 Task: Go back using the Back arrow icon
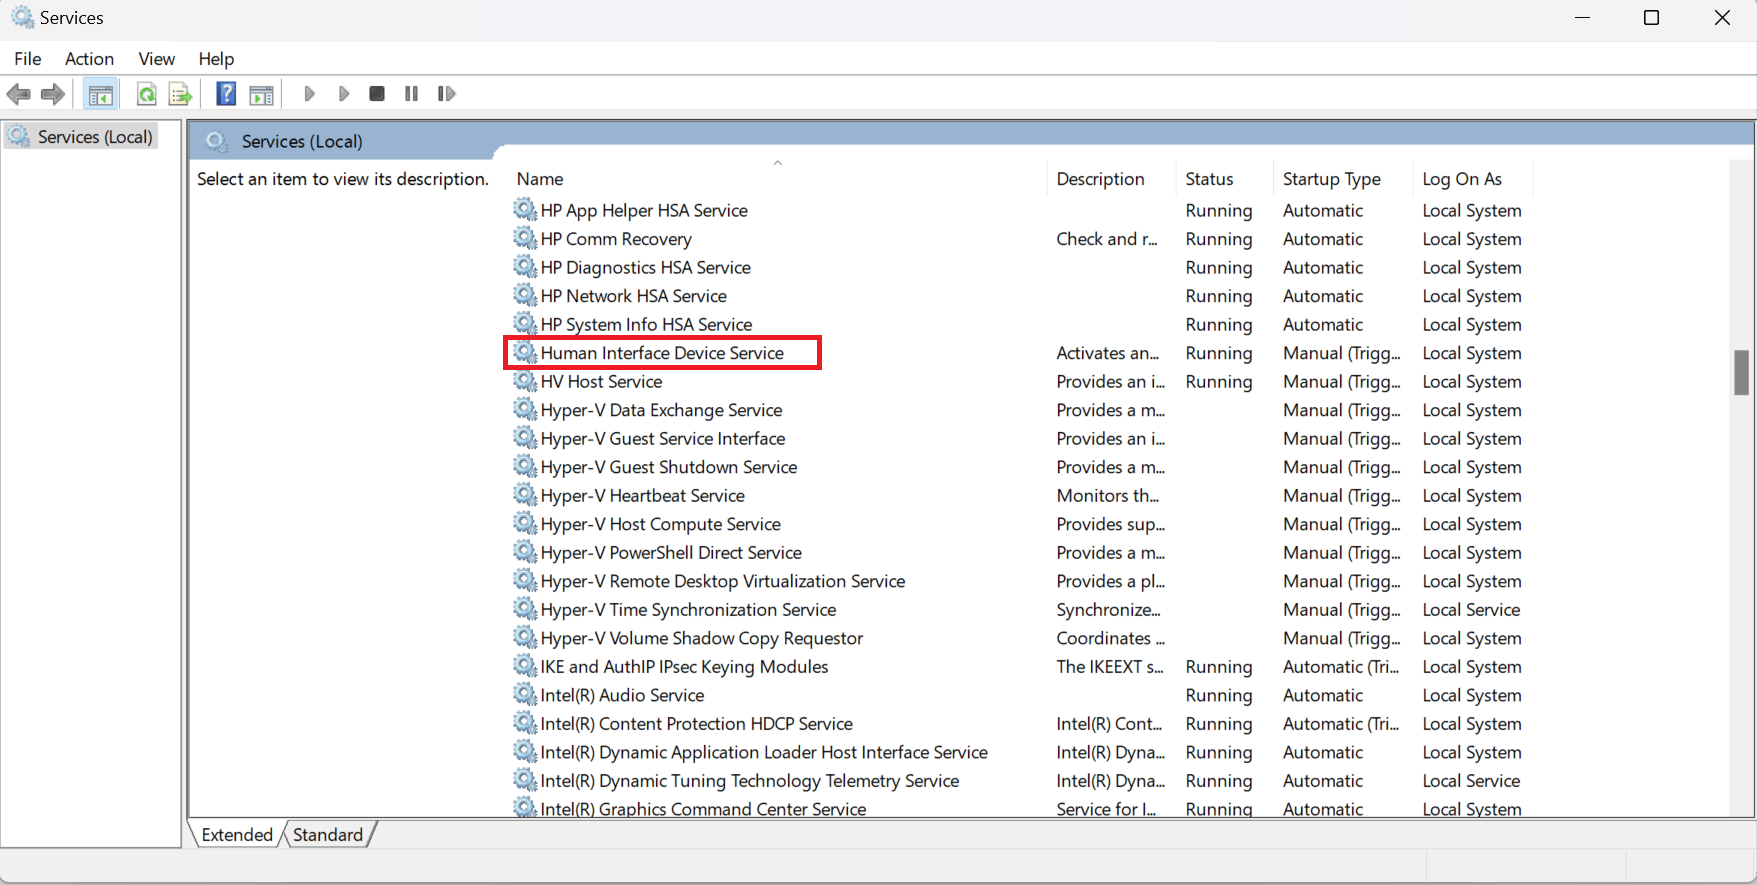(18, 94)
